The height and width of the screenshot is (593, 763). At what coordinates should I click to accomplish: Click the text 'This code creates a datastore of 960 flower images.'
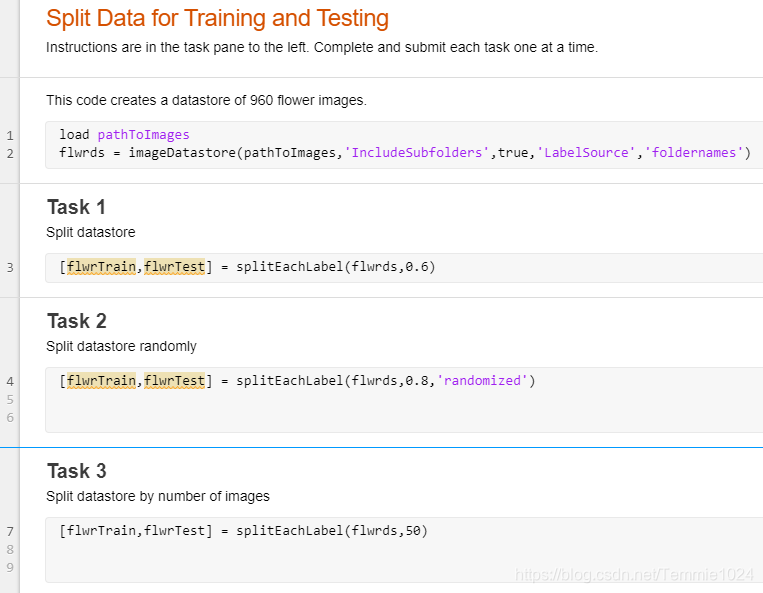coord(206,100)
